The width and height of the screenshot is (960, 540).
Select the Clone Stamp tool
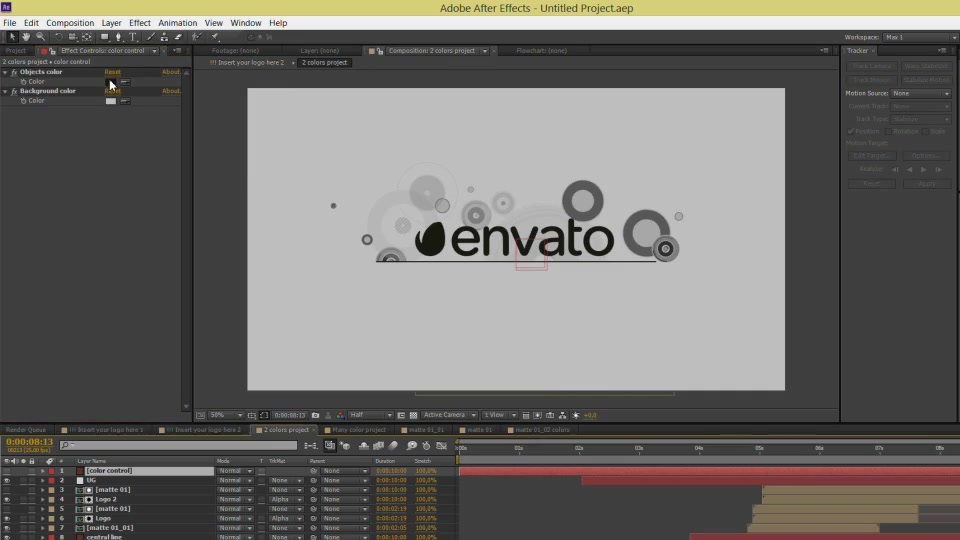pos(164,37)
